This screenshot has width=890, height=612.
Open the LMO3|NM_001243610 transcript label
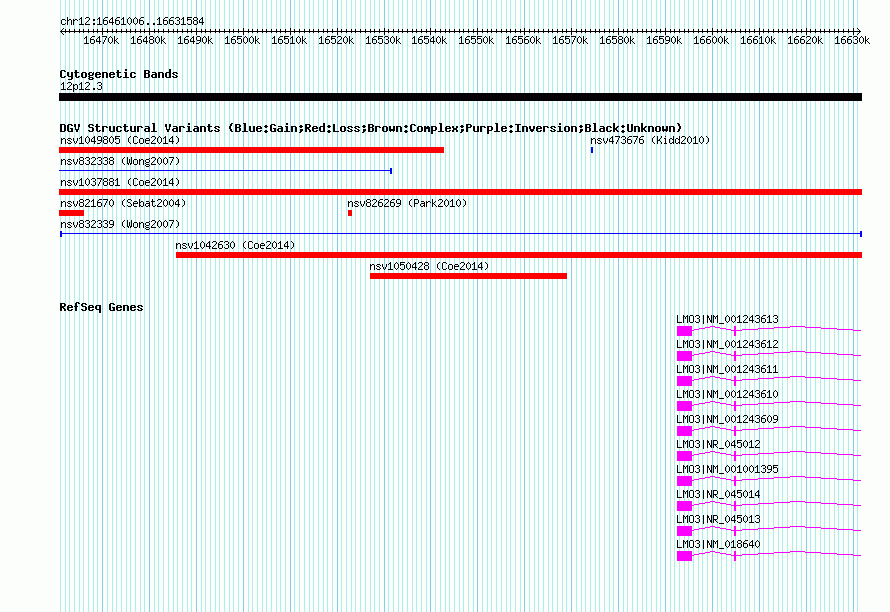pos(727,394)
